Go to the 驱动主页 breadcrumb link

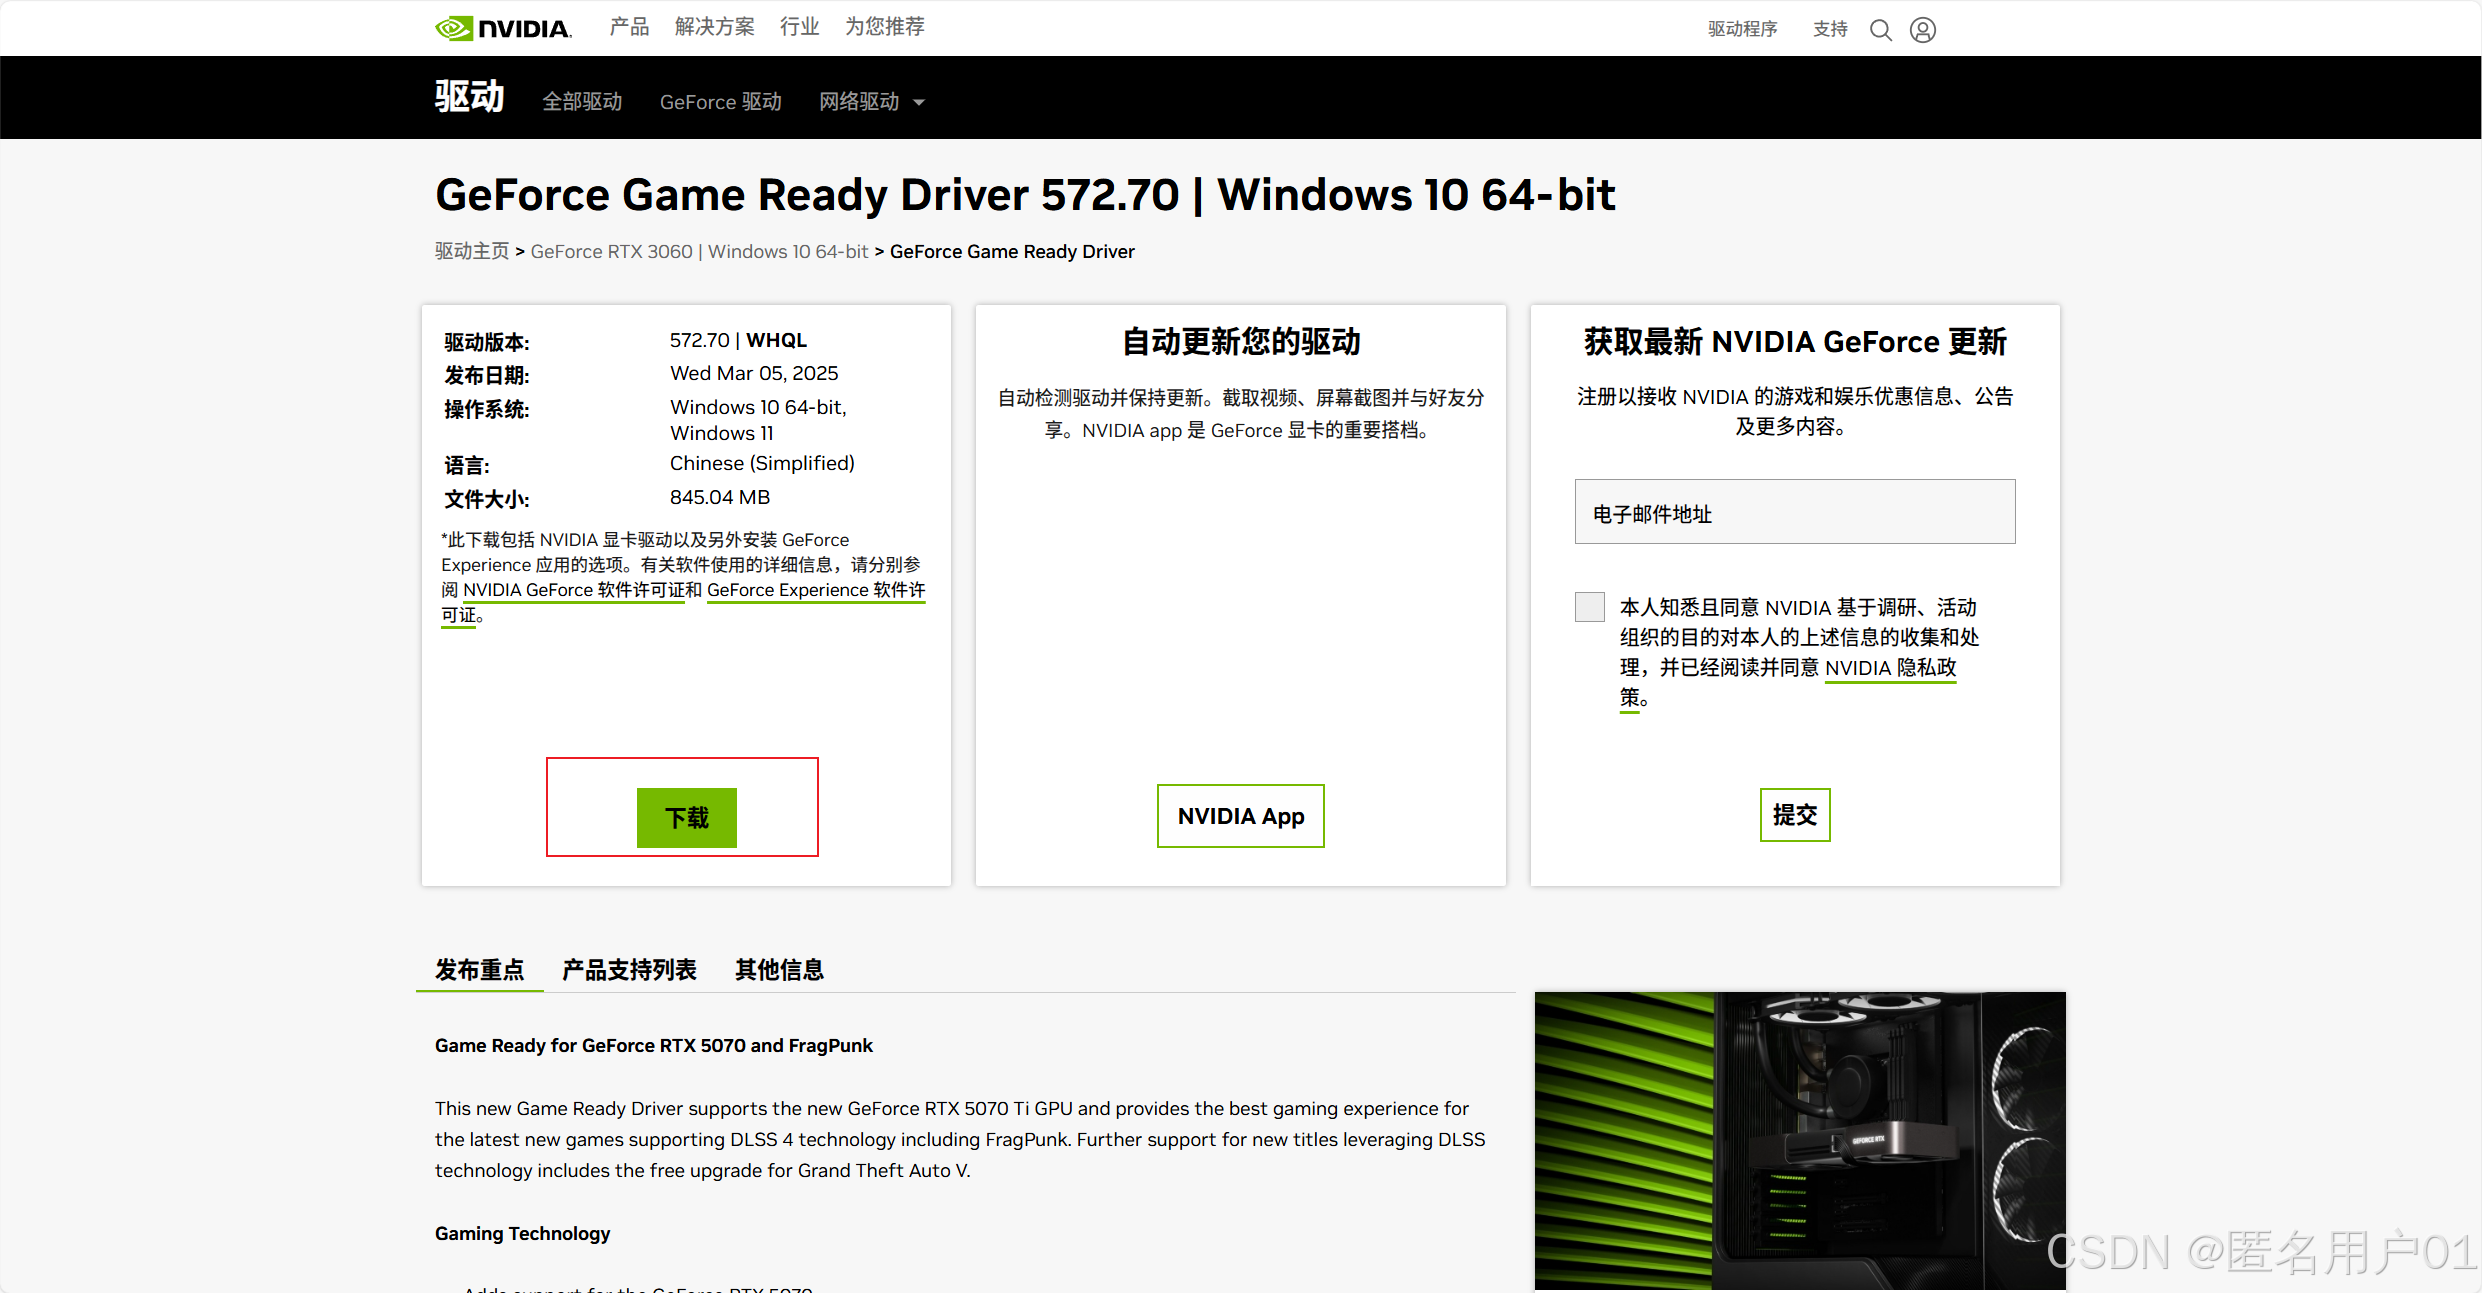click(x=471, y=251)
